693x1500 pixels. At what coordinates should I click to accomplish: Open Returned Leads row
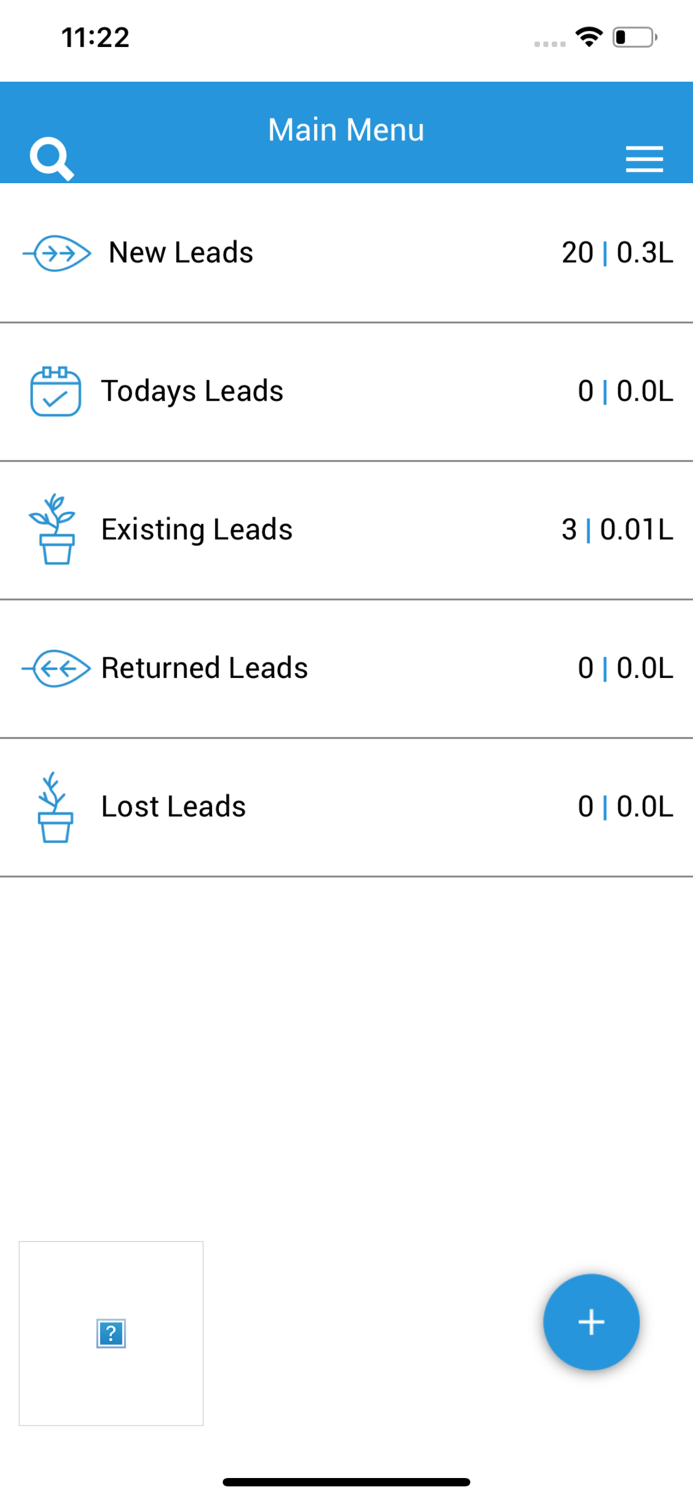pos(300,668)
